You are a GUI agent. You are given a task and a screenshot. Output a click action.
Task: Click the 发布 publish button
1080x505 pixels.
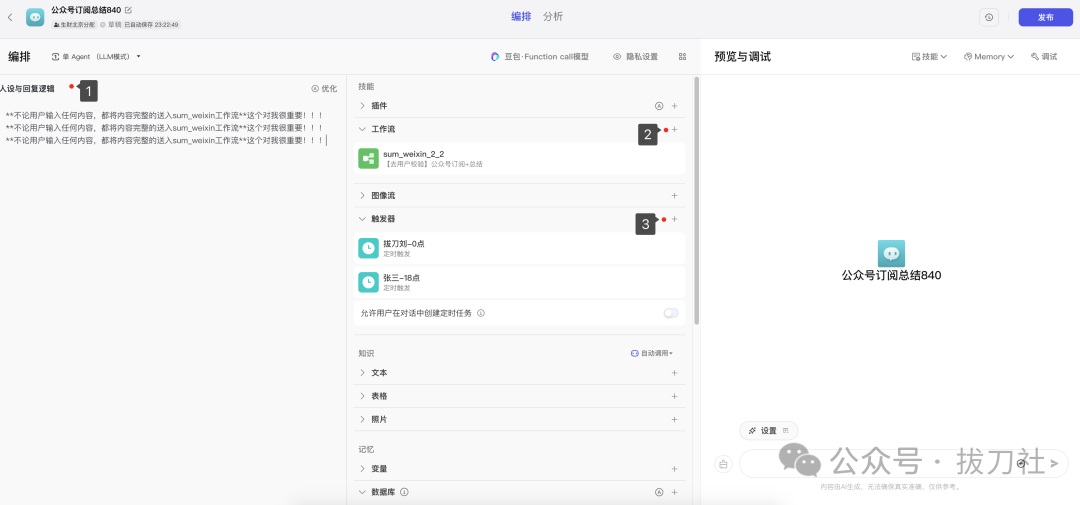(x=1045, y=17)
